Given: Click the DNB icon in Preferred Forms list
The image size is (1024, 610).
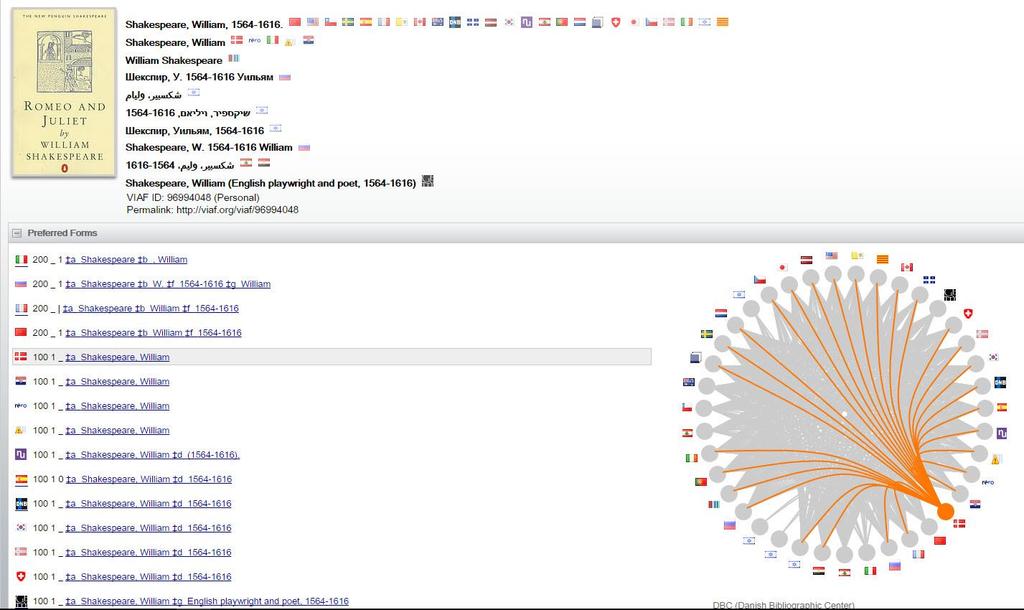Looking at the screenshot, I should point(21,504).
